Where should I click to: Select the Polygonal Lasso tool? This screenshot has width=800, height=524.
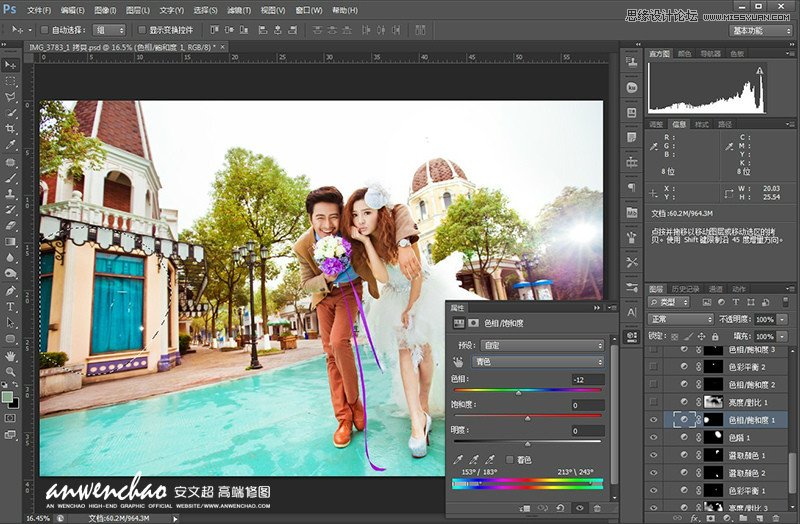click(10, 97)
